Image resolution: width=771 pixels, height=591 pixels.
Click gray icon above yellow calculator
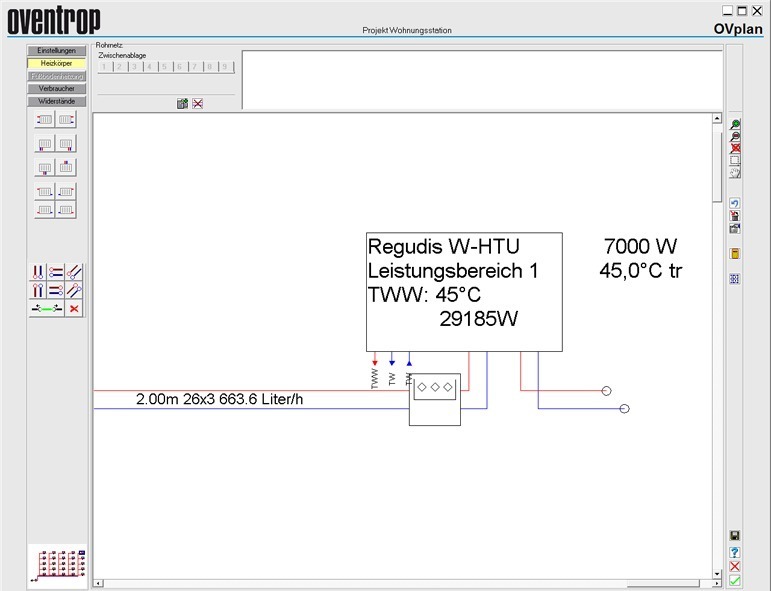click(735, 228)
